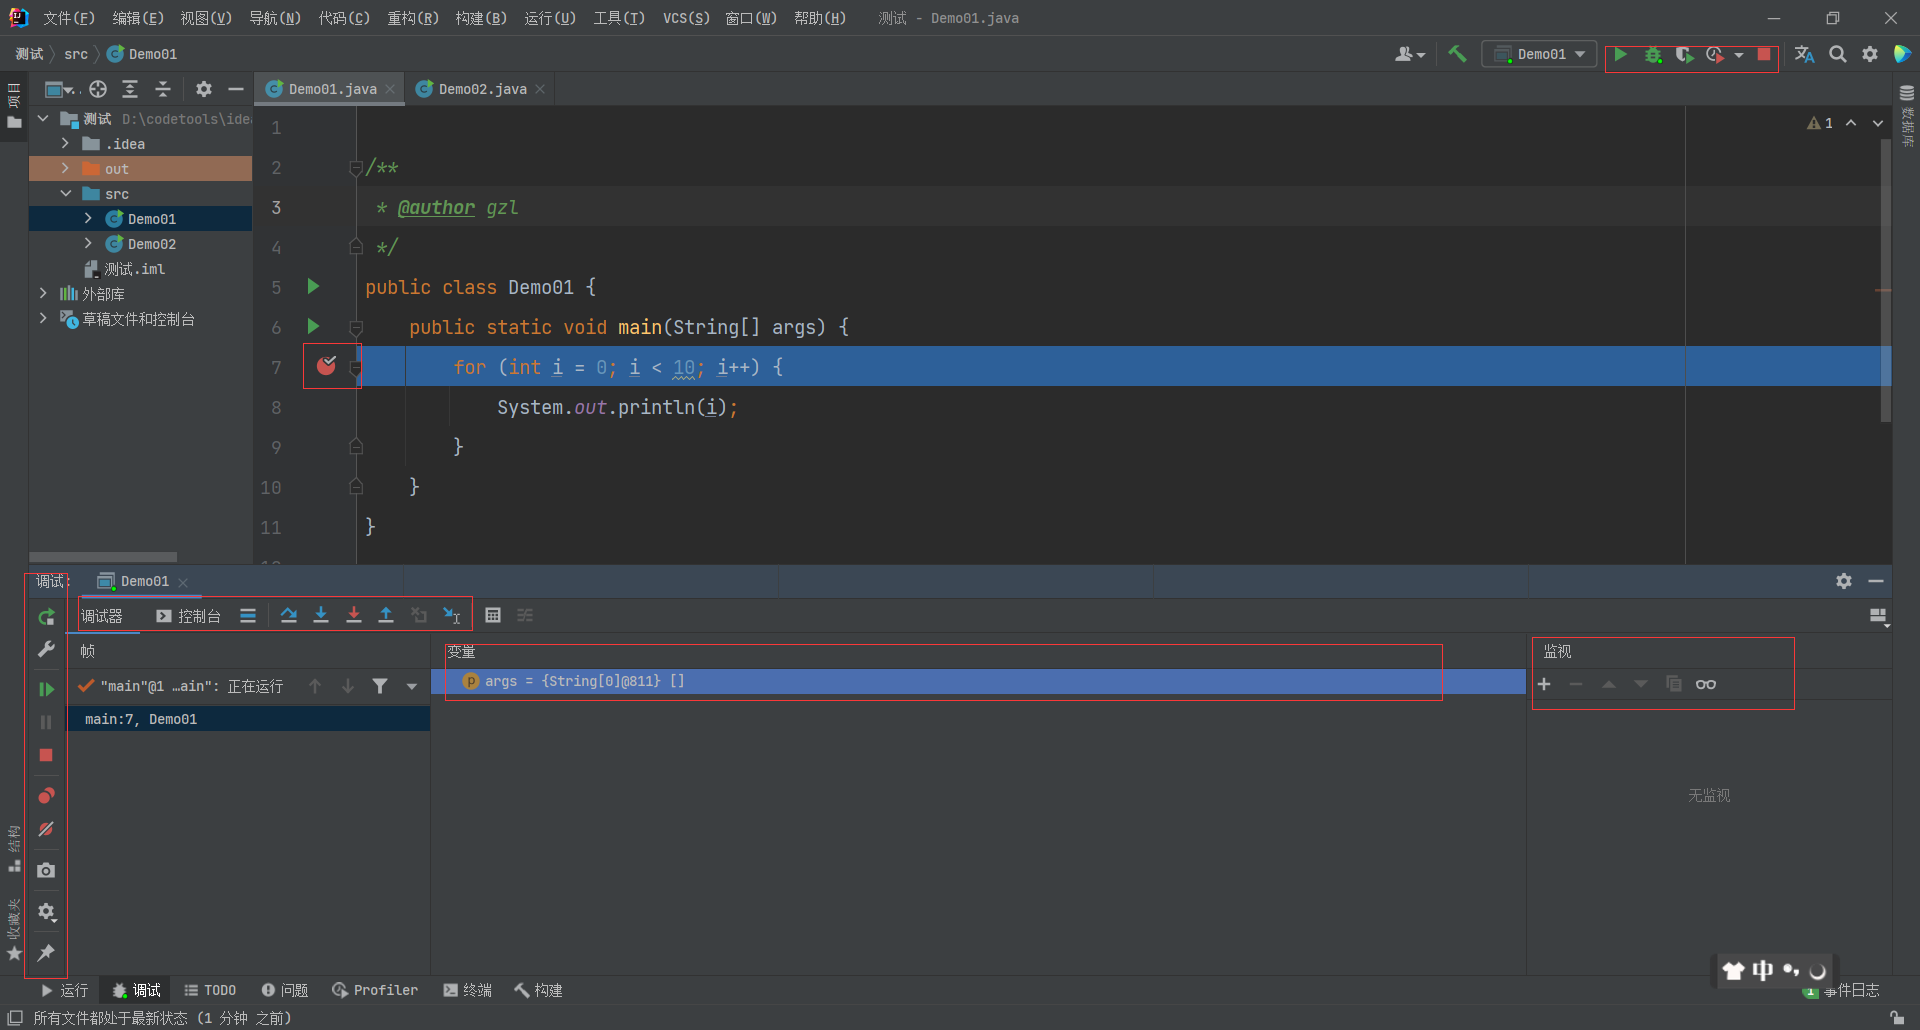Toggle breakpoint on line 7

(326, 366)
